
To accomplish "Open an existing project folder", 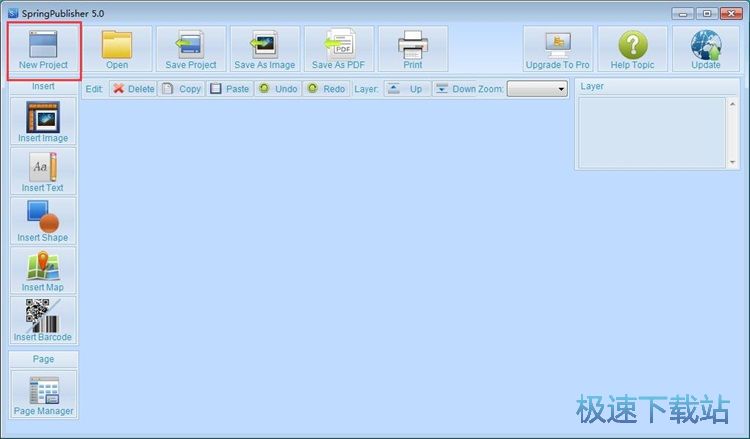I will point(117,49).
